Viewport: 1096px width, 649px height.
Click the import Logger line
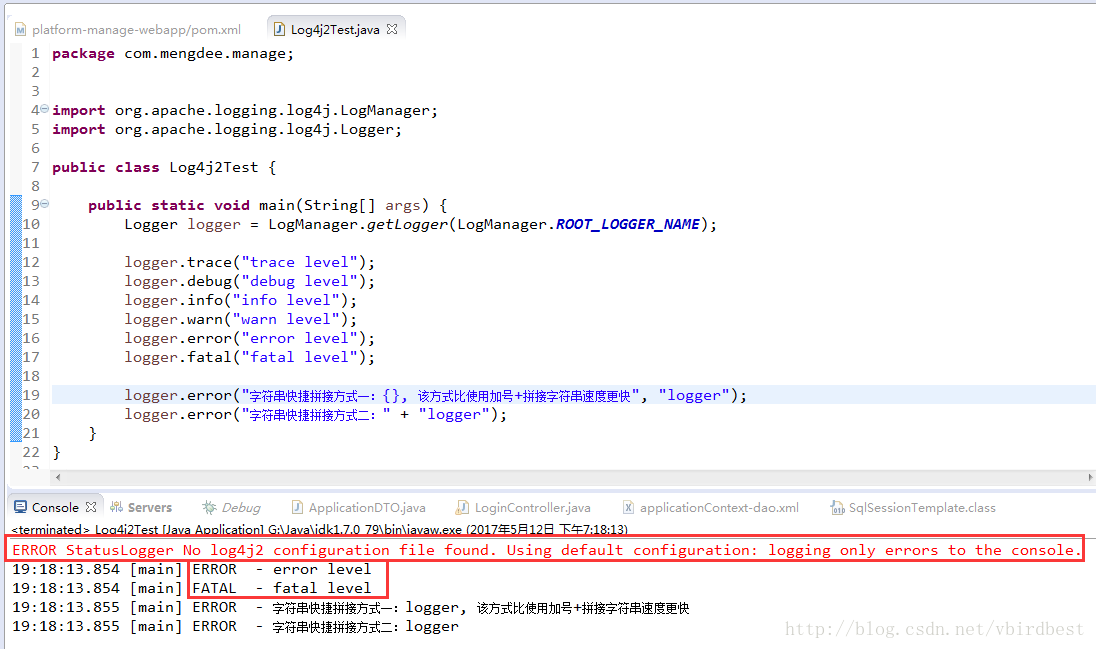[x=227, y=129]
